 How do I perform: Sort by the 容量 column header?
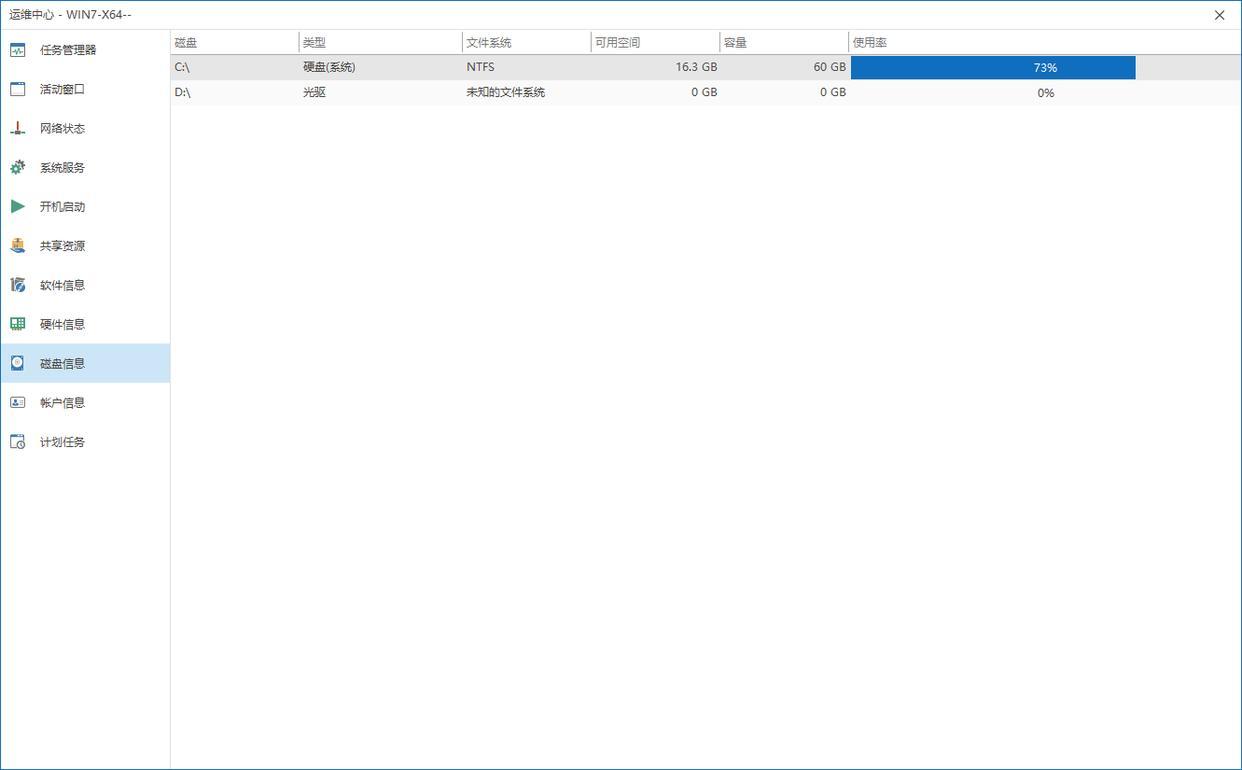pos(784,43)
